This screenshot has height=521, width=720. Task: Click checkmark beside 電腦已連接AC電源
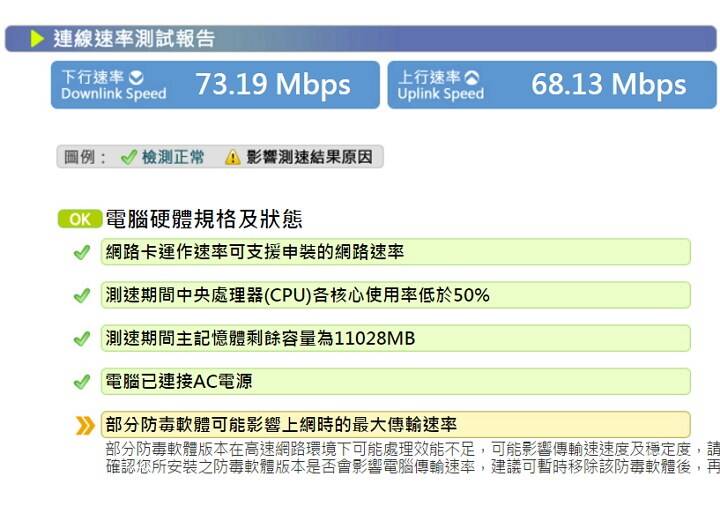[x=82, y=382]
